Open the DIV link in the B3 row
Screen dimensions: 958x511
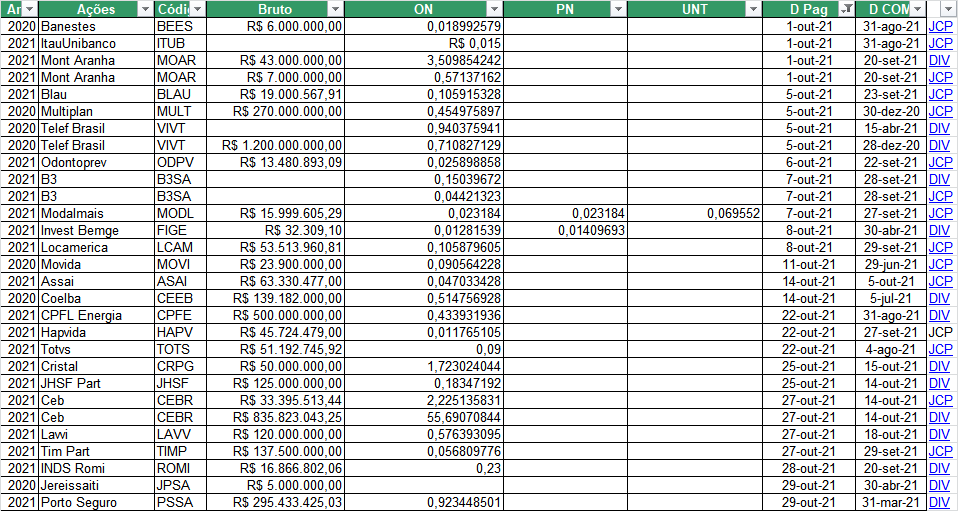(939, 180)
